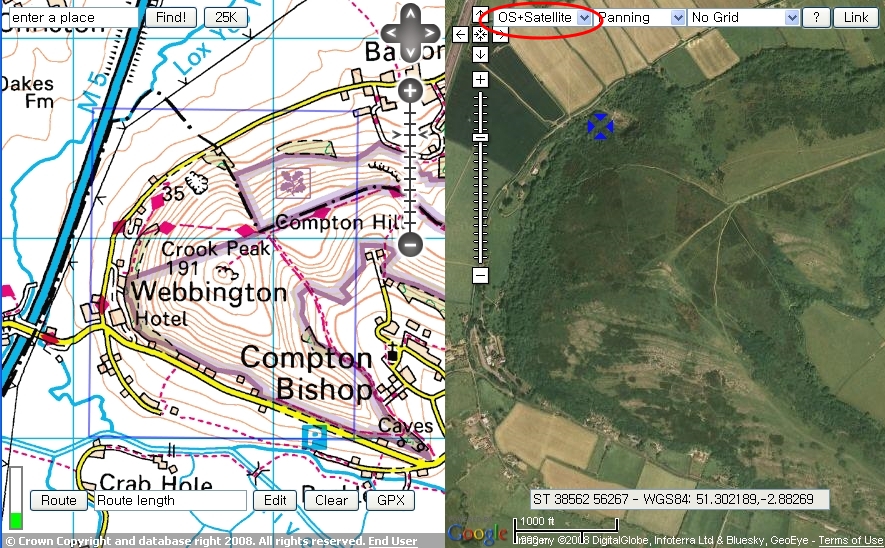Click the 25K scale button
The height and width of the screenshot is (548, 885).
tap(226, 17)
